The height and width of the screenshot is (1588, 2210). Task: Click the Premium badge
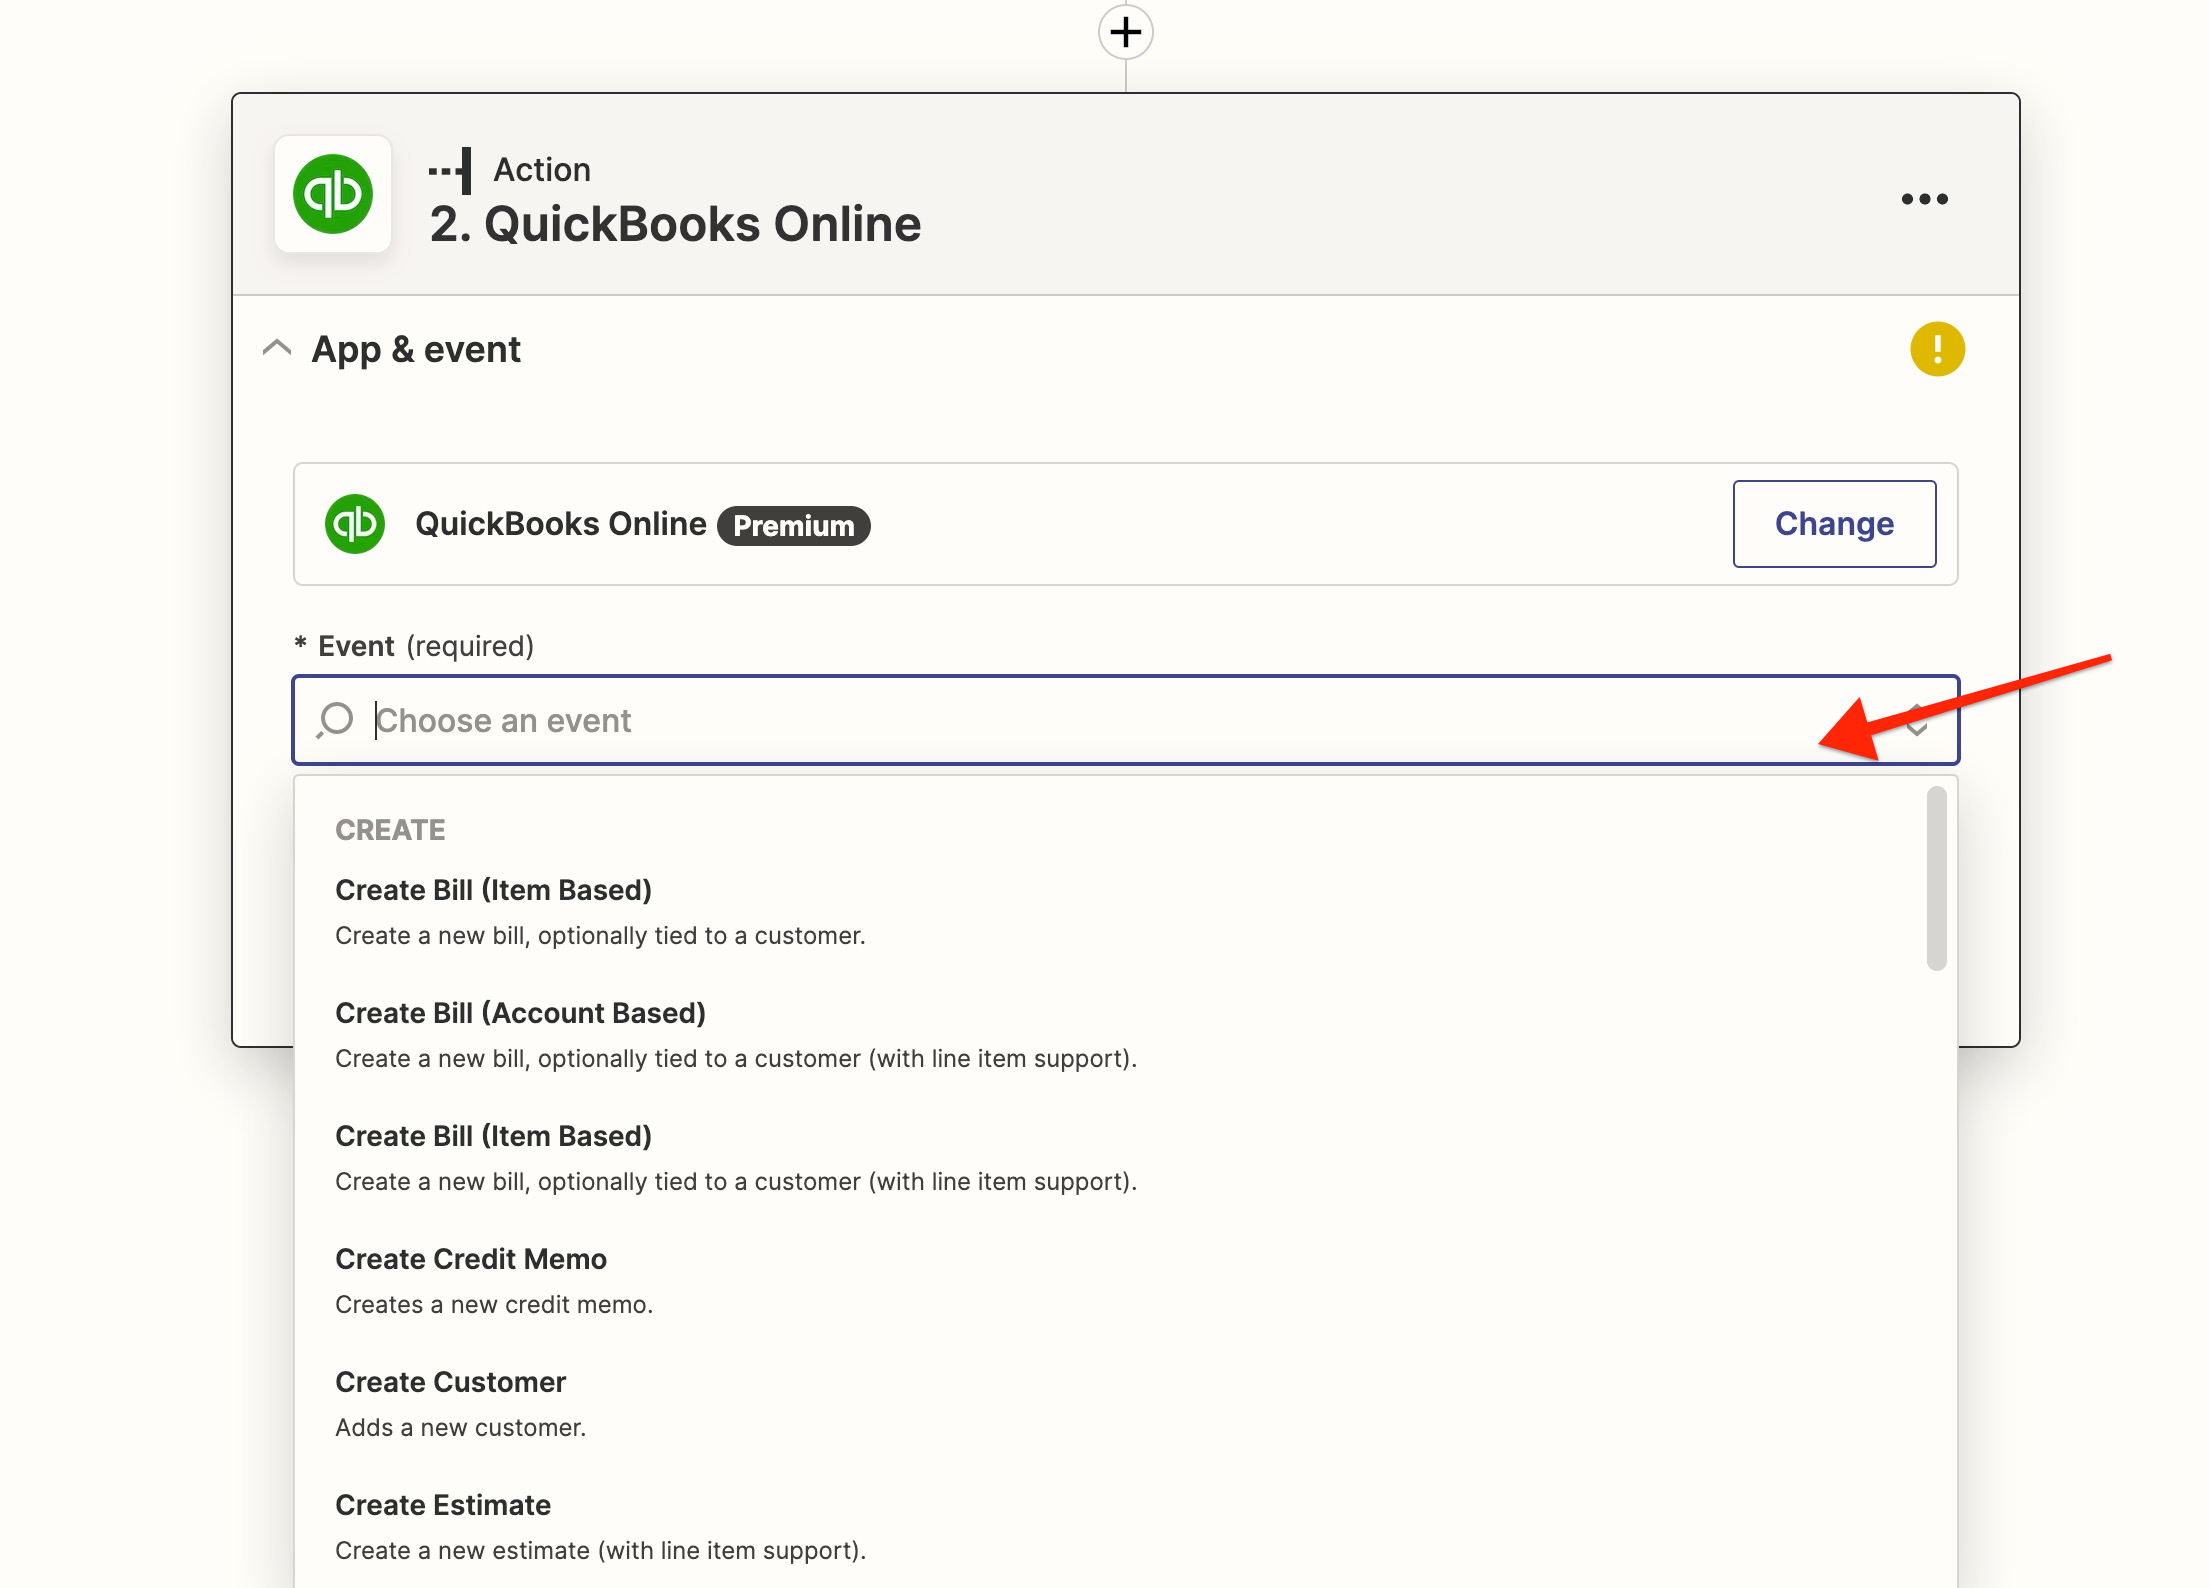point(794,526)
